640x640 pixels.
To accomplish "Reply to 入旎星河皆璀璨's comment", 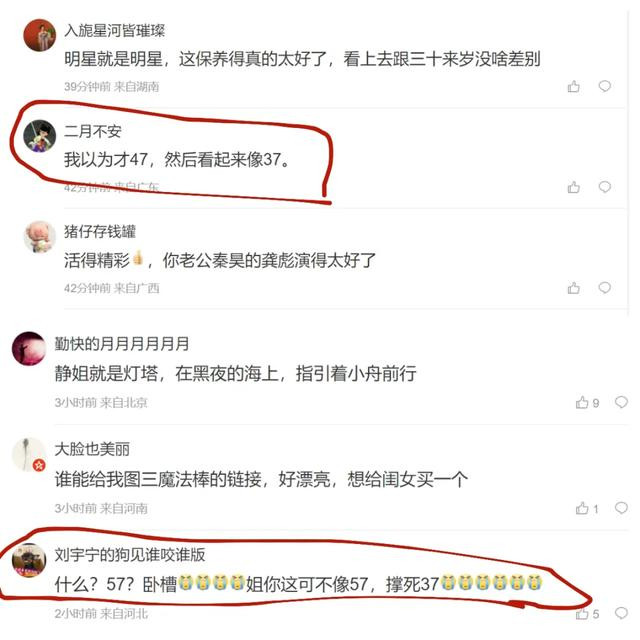I will (604, 86).
